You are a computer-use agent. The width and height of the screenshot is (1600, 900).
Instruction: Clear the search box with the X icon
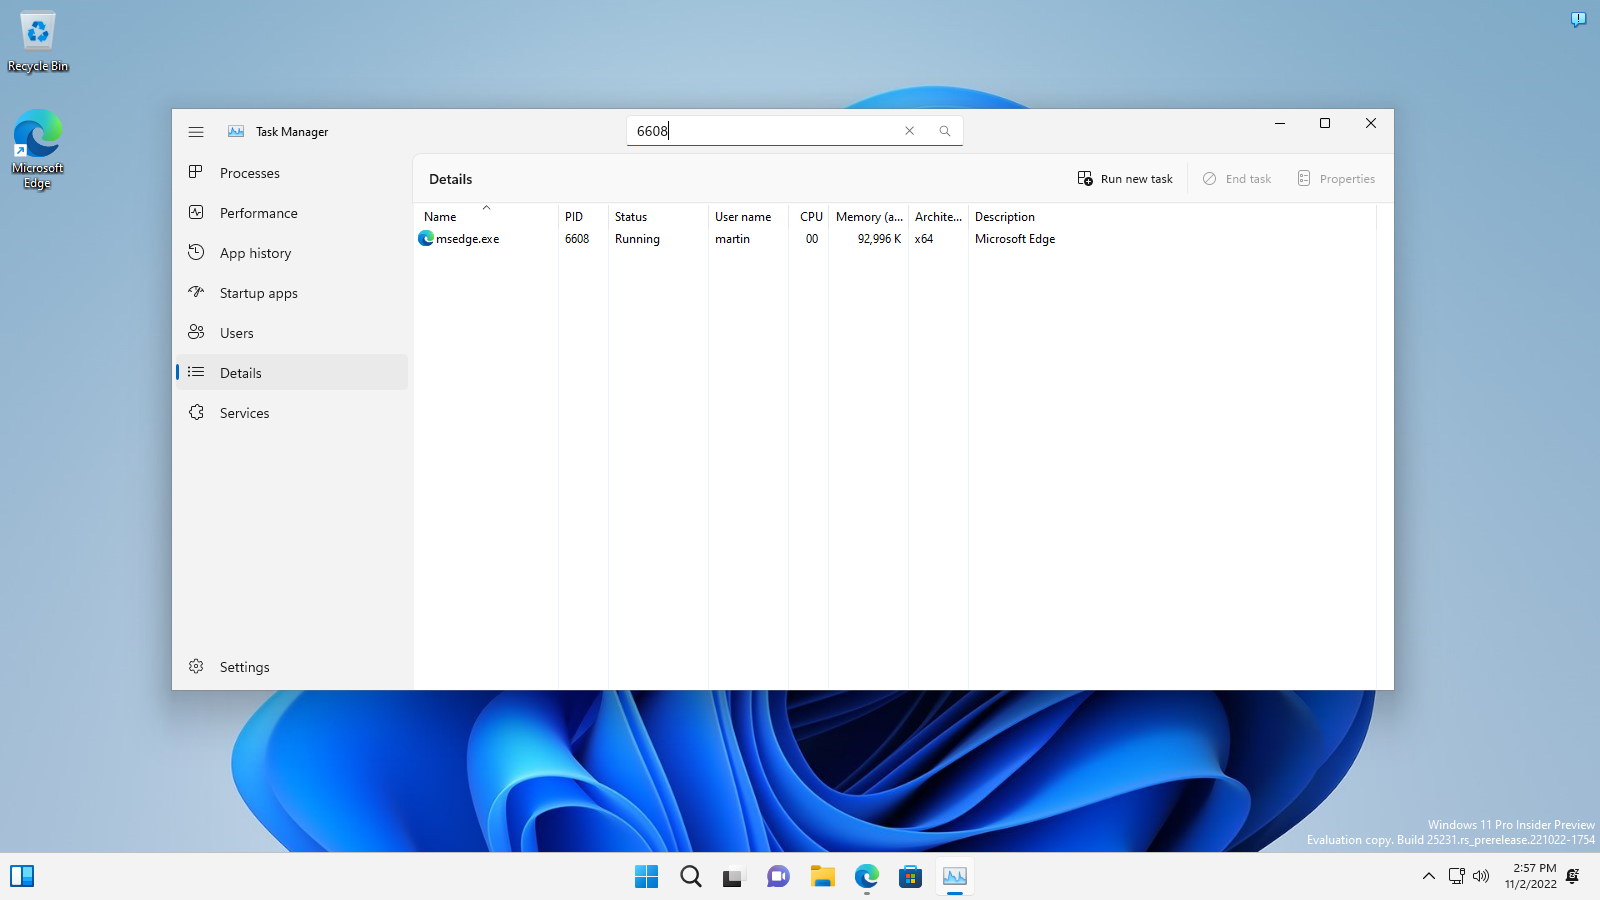(909, 130)
